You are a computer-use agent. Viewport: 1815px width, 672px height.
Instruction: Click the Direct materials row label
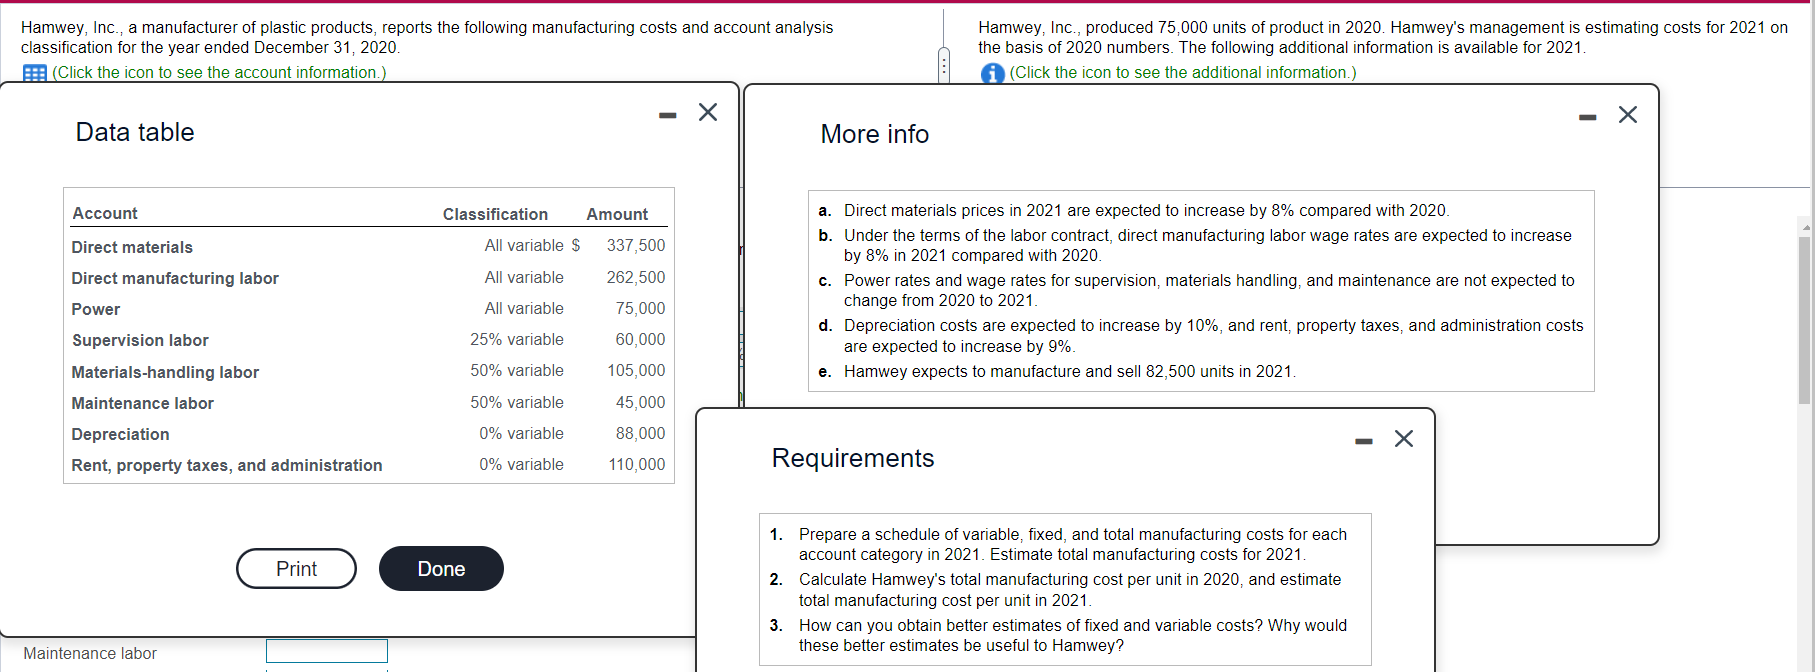pos(132,247)
